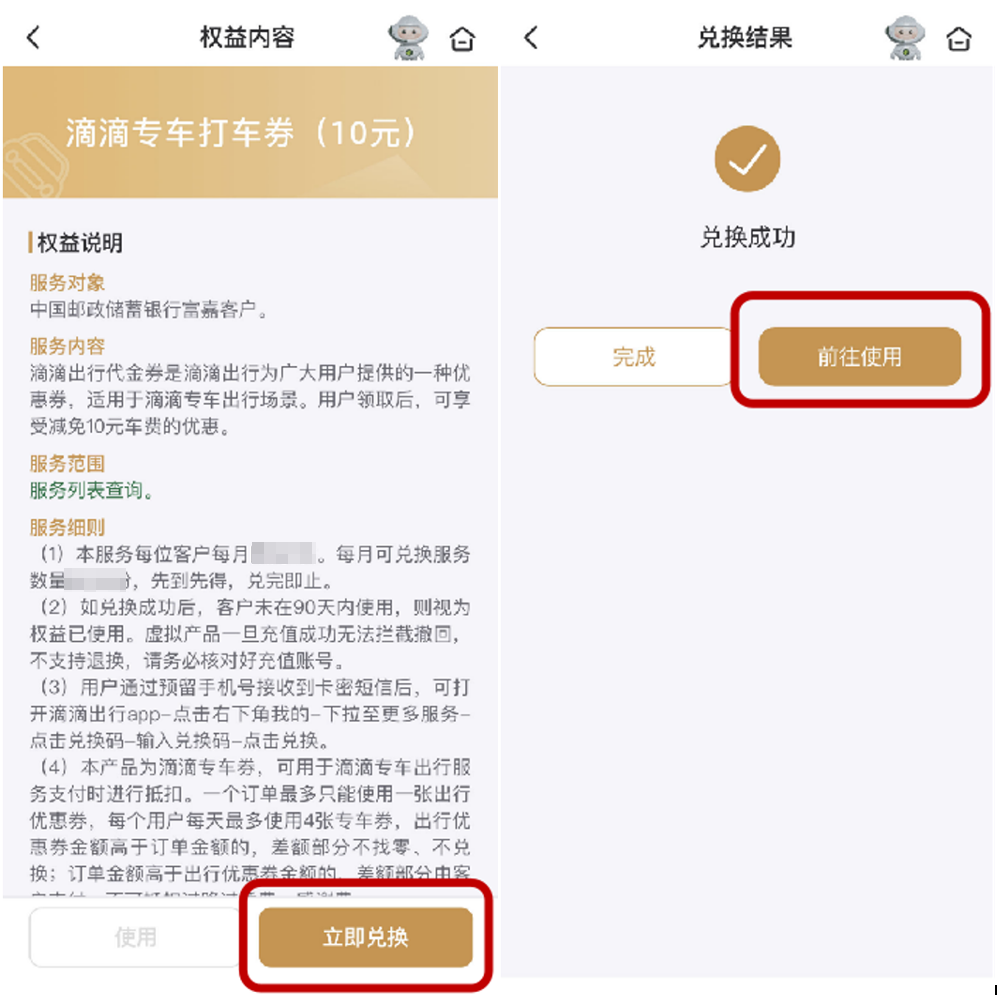Screen dimensions: 997x997
Task: Select the 权益说明 section heading
Action: click(x=79, y=243)
